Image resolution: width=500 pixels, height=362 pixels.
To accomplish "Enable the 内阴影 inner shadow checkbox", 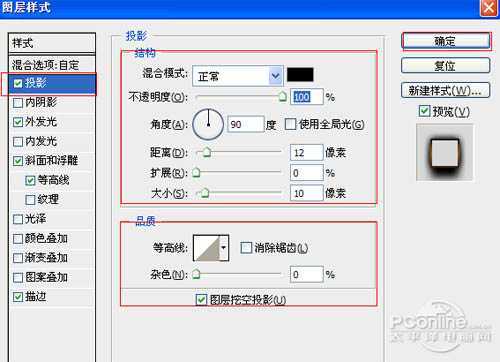I will pyautogui.click(x=18, y=103).
